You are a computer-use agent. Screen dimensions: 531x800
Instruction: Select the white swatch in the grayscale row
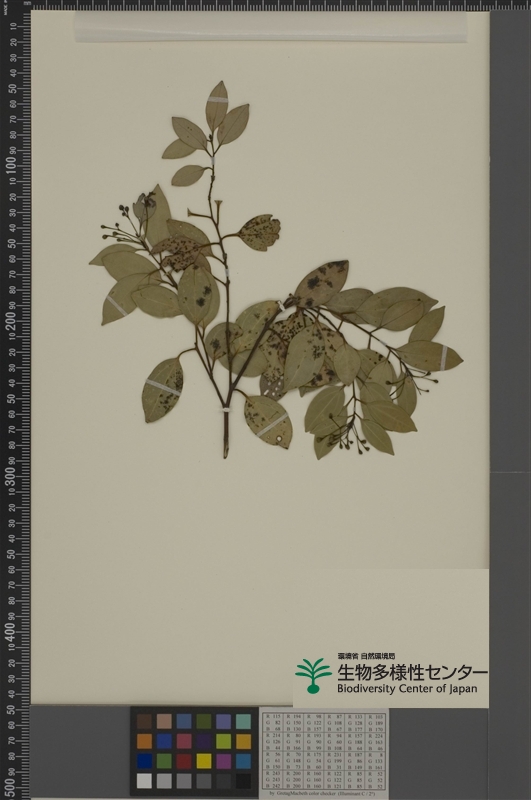point(144,781)
